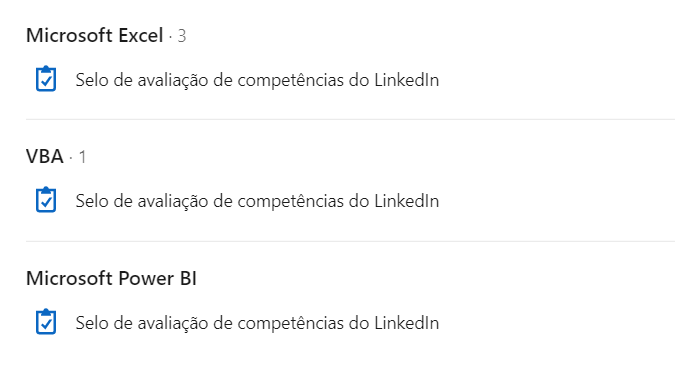675x366 pixels.
Task: Click the word Selo under Microsoft Power BI
Action: tap(92, 323)
